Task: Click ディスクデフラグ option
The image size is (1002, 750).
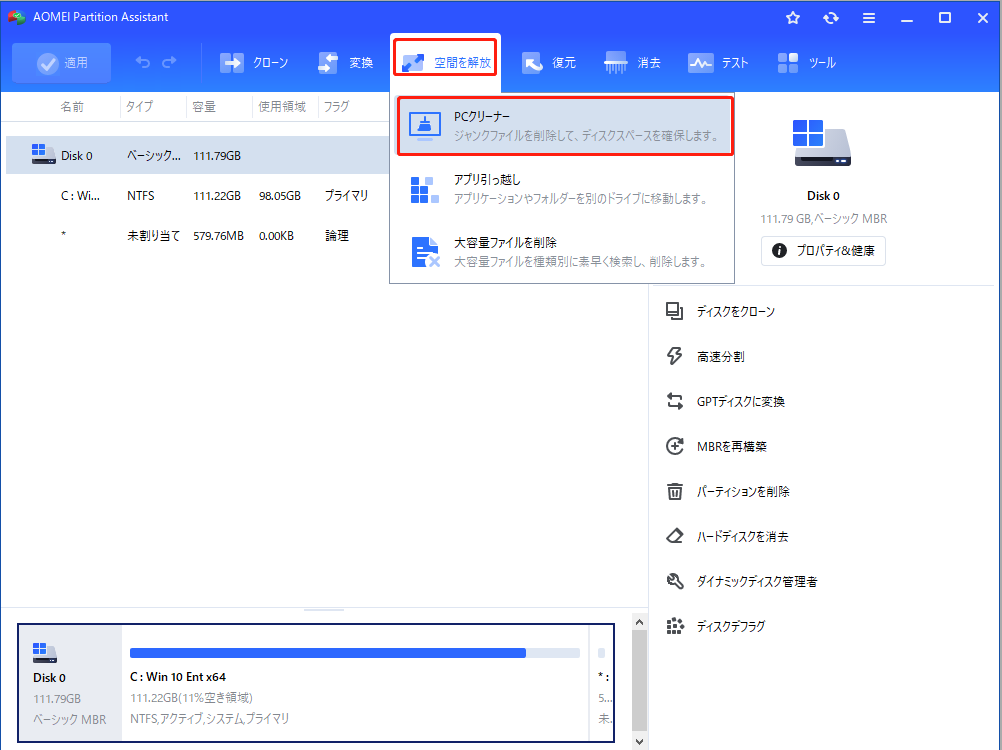Action: click(730, 626)
